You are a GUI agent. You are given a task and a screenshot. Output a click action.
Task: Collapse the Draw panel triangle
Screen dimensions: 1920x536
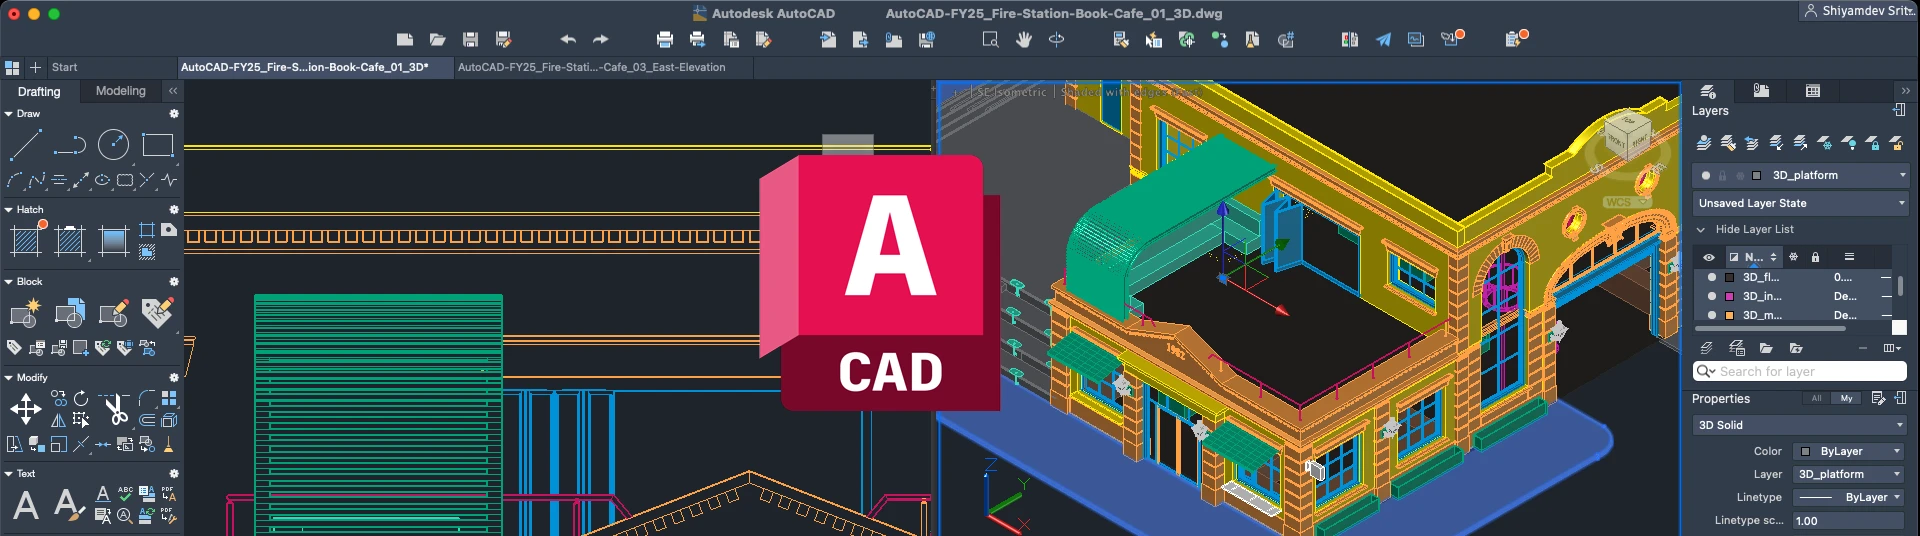coord(8,114)
